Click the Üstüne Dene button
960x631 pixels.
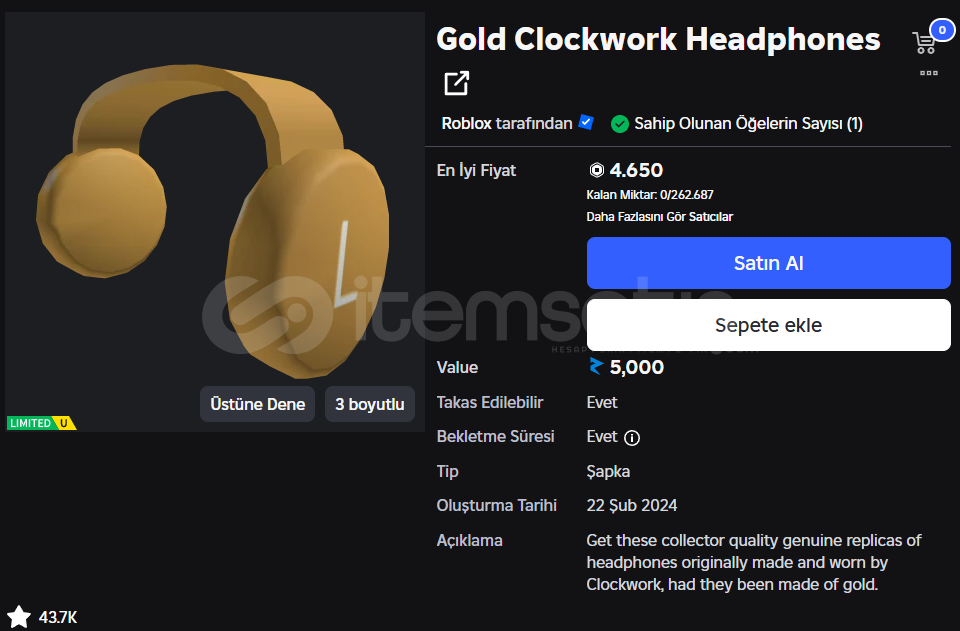click(257, 404)
